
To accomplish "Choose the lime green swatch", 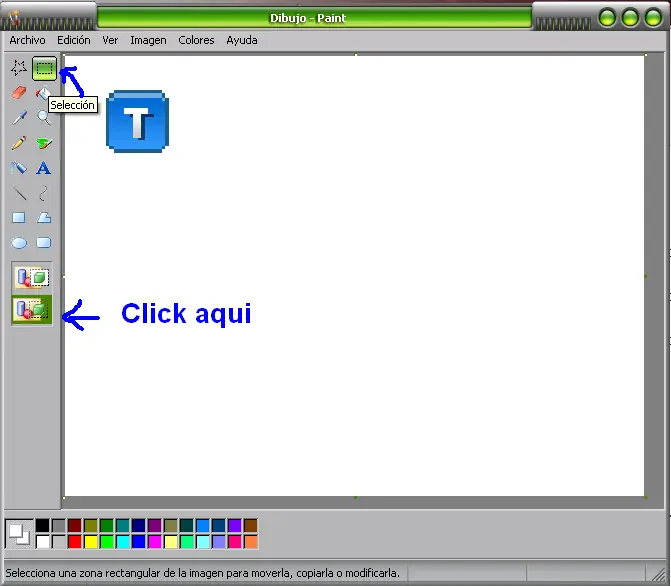I will pos(107,542).
